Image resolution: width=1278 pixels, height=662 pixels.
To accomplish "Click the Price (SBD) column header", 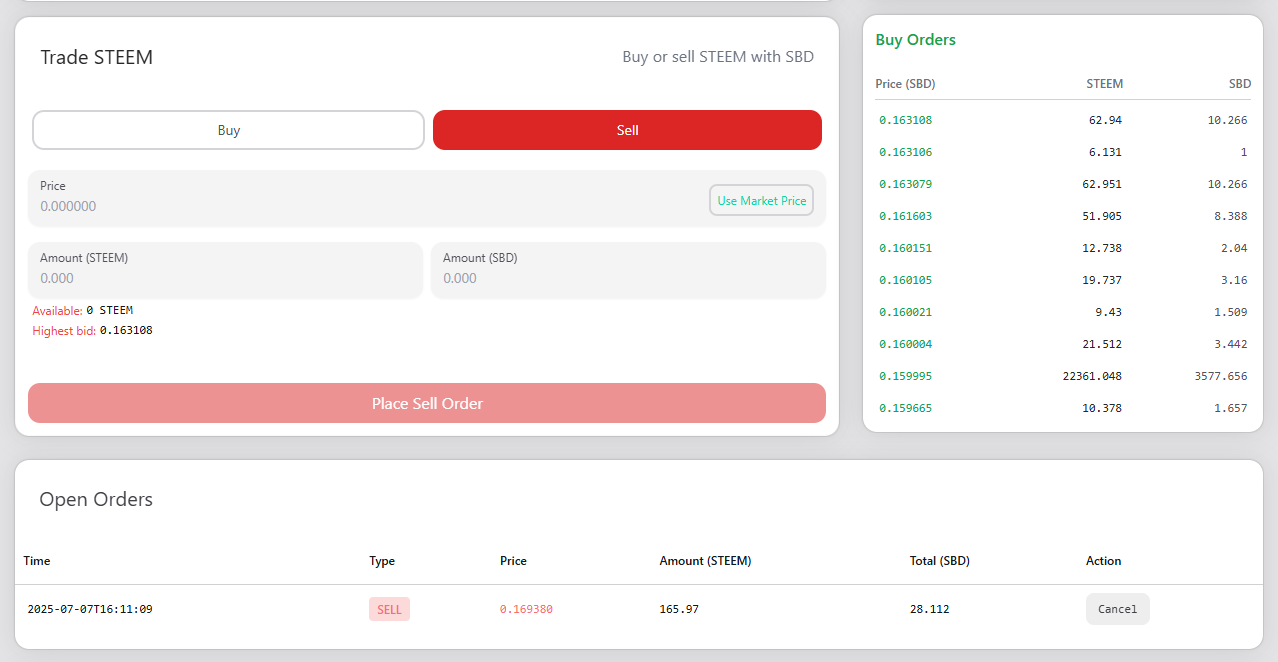I will 905,84.
